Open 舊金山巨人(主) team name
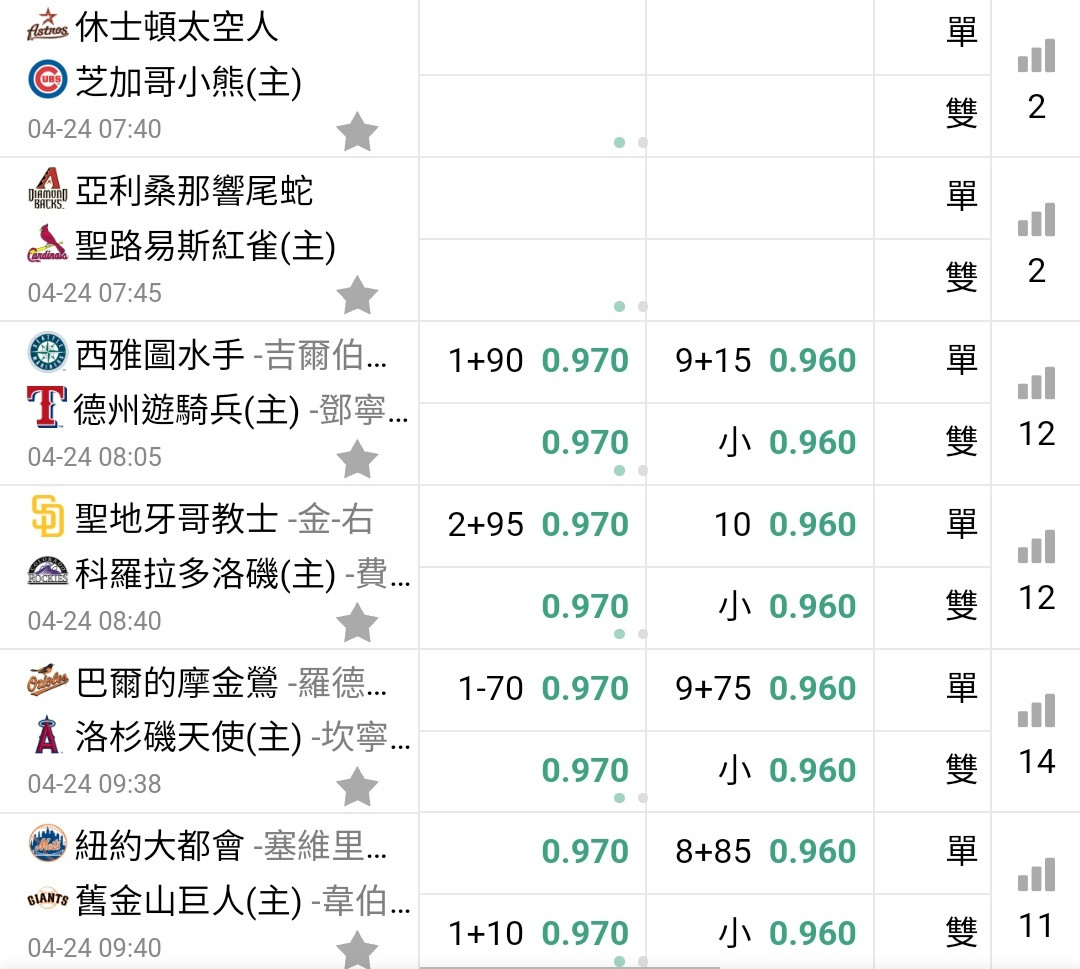Screen dimensions: 1080x969 189,901
